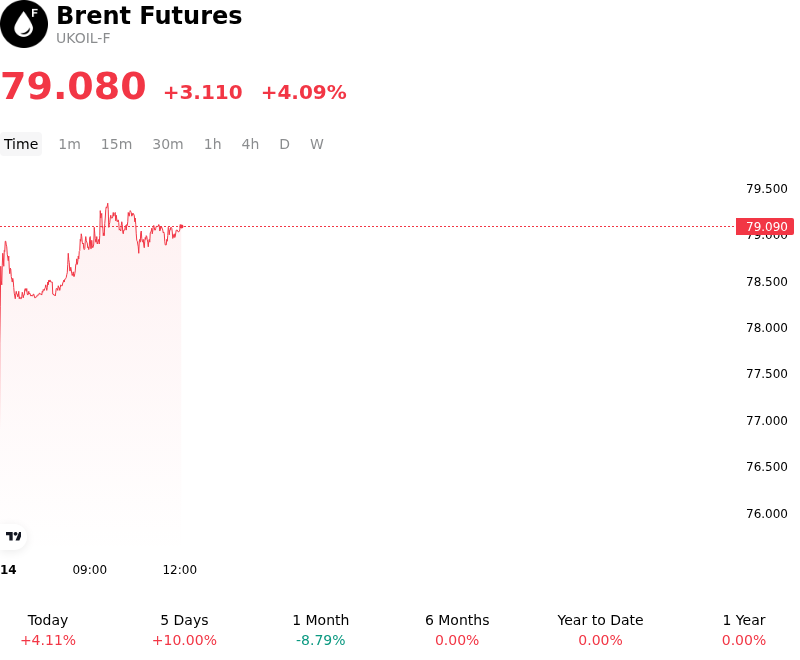
Task: Select the 1h interval tab
Action: (x=213, y=144)
